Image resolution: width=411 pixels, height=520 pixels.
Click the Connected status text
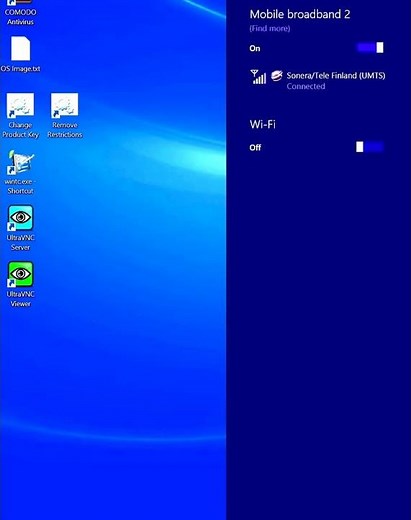(306, 86)
